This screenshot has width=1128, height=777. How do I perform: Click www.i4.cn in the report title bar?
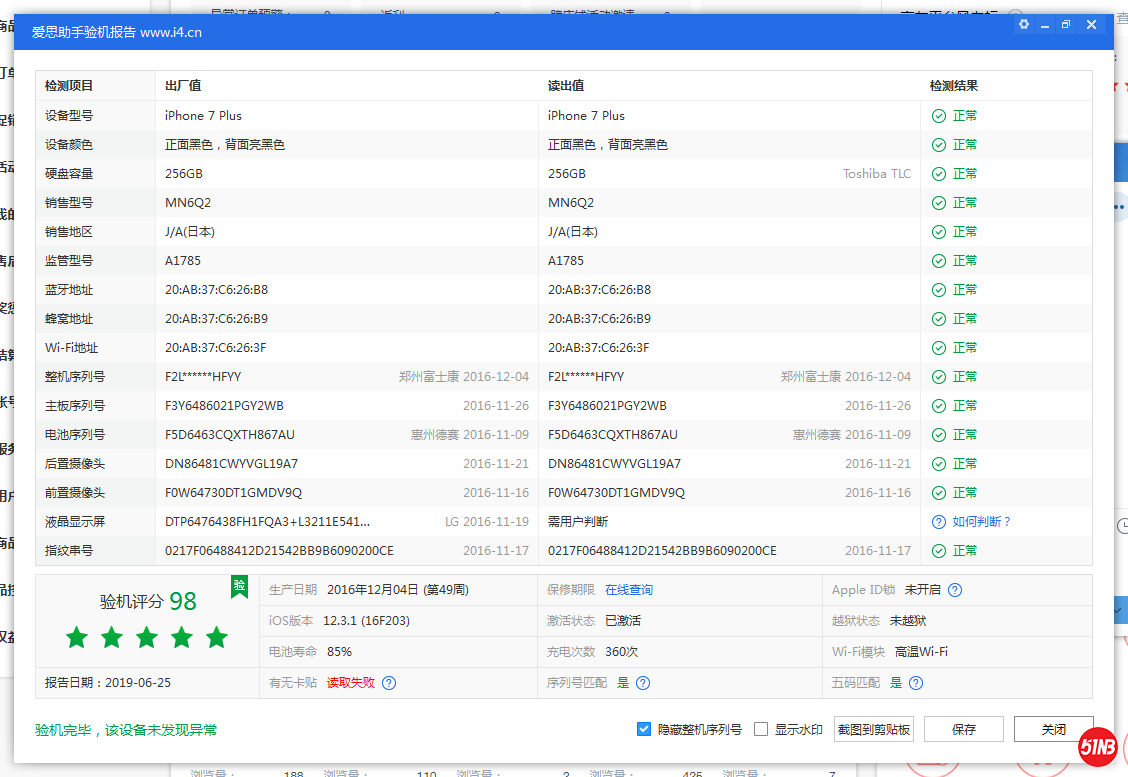click(172, 32)
